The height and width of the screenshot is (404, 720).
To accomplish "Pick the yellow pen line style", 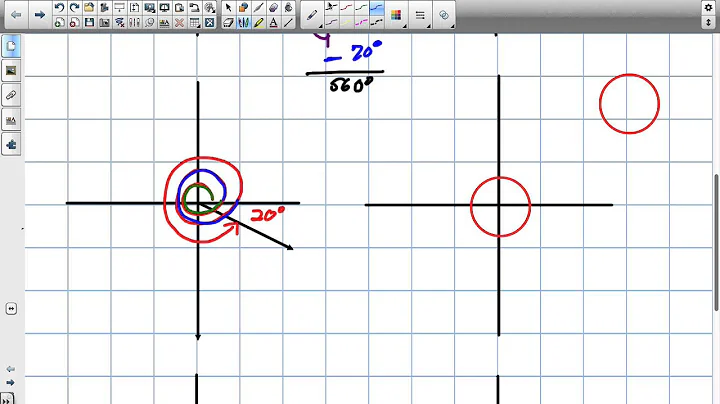I will pos(346,22).
